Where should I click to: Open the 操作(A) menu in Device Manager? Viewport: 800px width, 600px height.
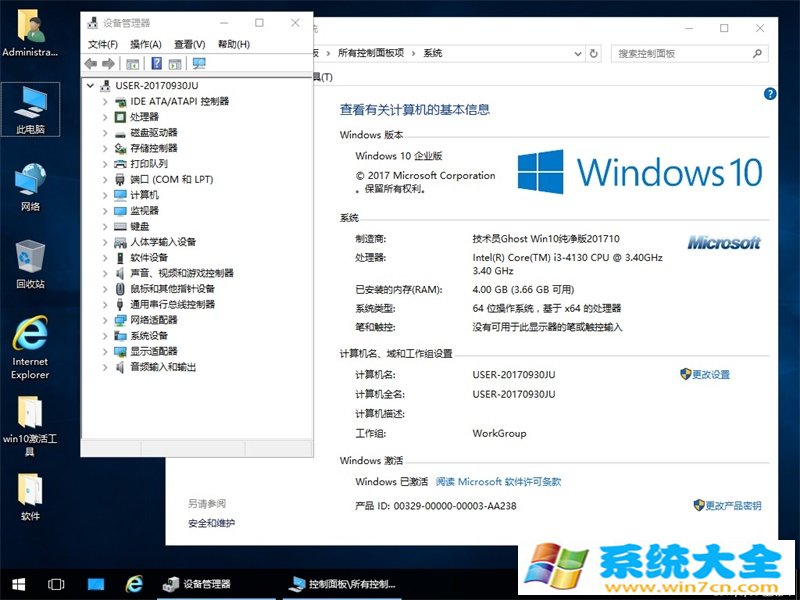(x=146, y=44)
